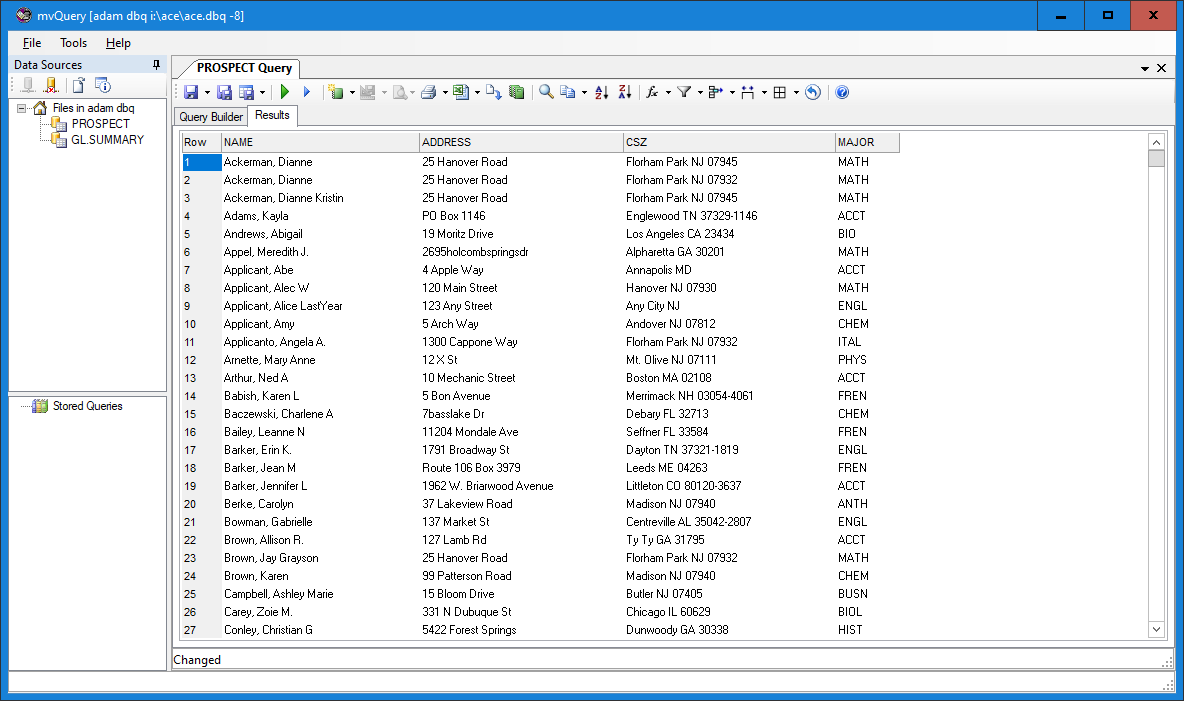Collapse the Files in adam dbq tree node
1184x701 pixels.
click(23, 108)
